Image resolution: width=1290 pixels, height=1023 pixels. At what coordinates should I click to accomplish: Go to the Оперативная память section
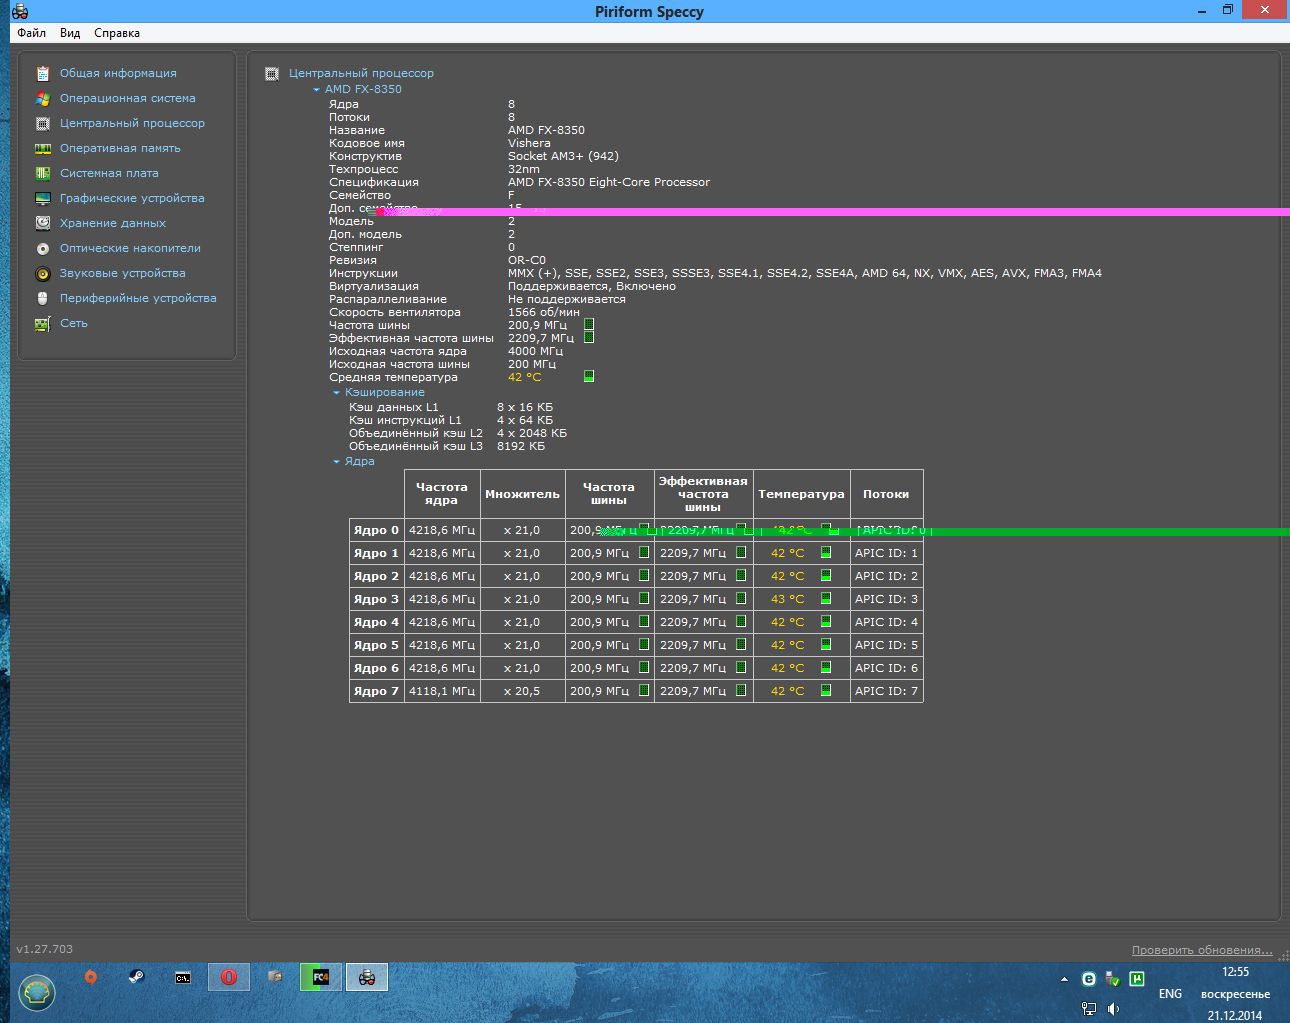[120, 148]
